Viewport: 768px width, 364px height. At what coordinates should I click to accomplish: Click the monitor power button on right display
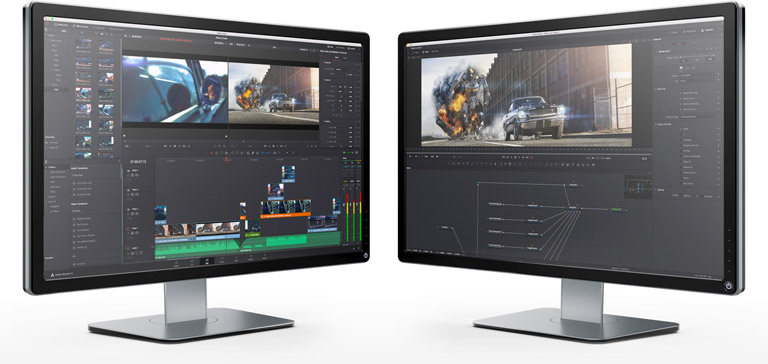coord(730,285)
